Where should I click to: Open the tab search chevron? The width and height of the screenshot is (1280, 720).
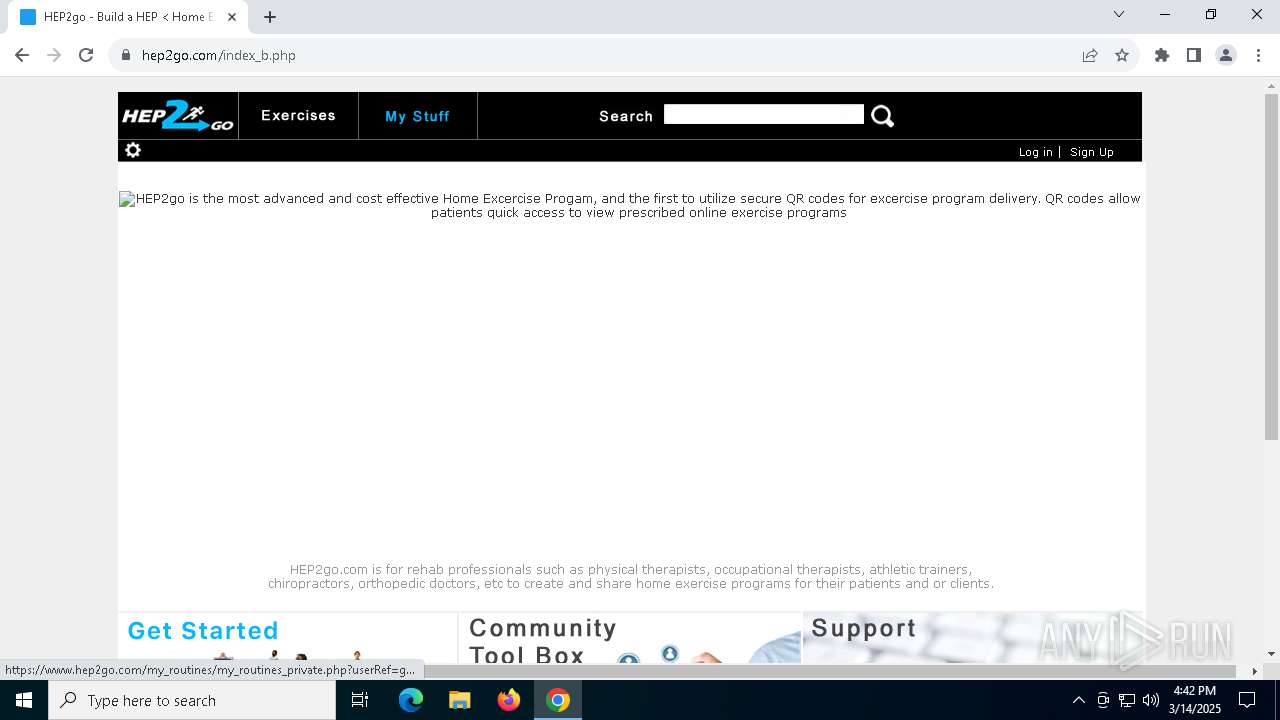click(x=1119, y=14)
